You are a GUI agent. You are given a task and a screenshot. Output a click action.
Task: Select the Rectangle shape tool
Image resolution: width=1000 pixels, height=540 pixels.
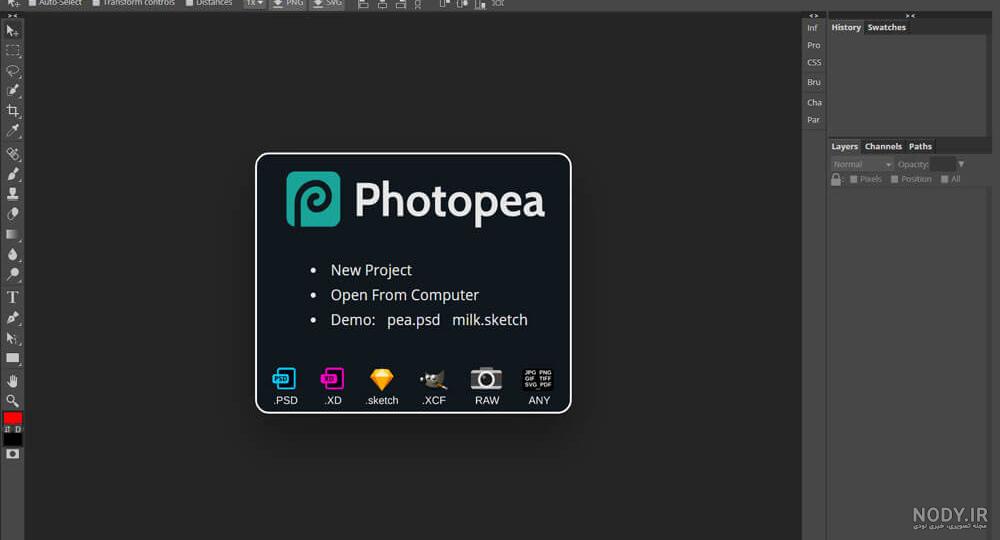(x=12, y=358)
